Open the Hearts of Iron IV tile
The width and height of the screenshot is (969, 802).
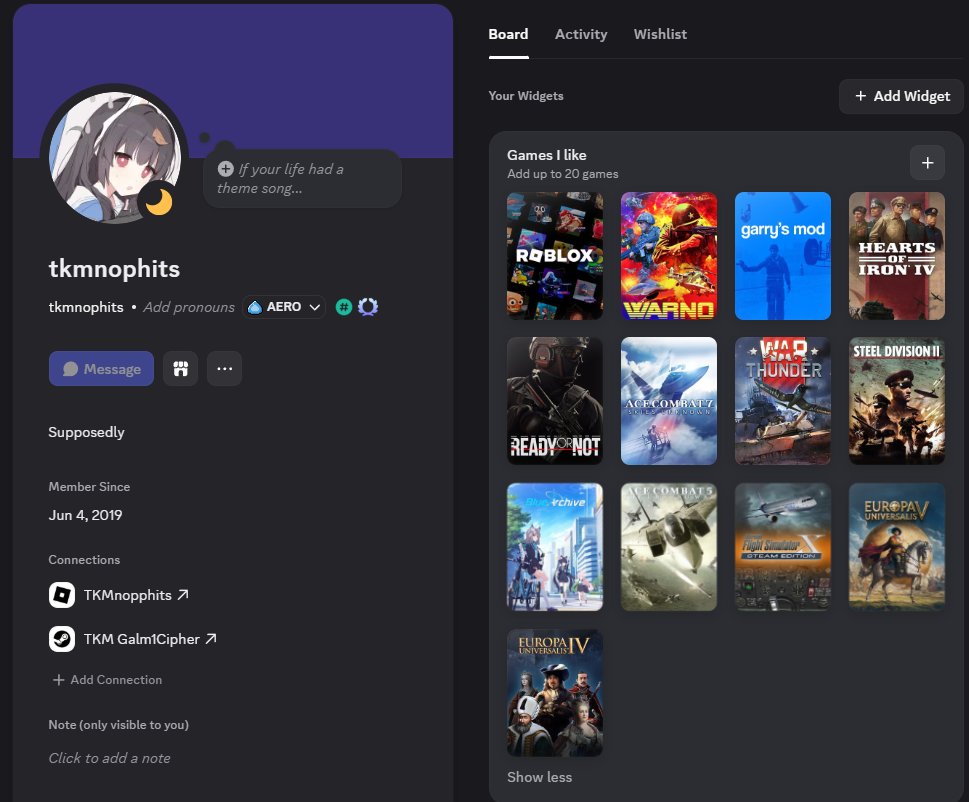click(x=897, y=256)
